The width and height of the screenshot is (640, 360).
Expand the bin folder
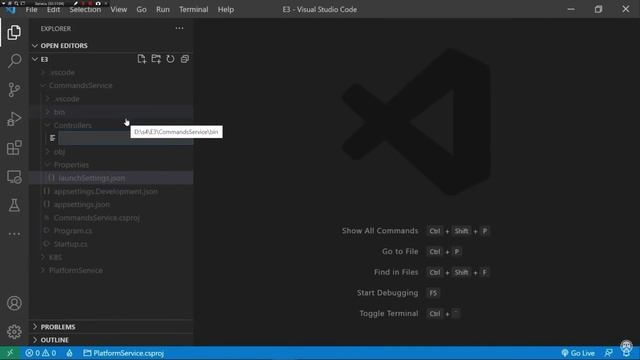pyautogui.click(x=111, y=112)
